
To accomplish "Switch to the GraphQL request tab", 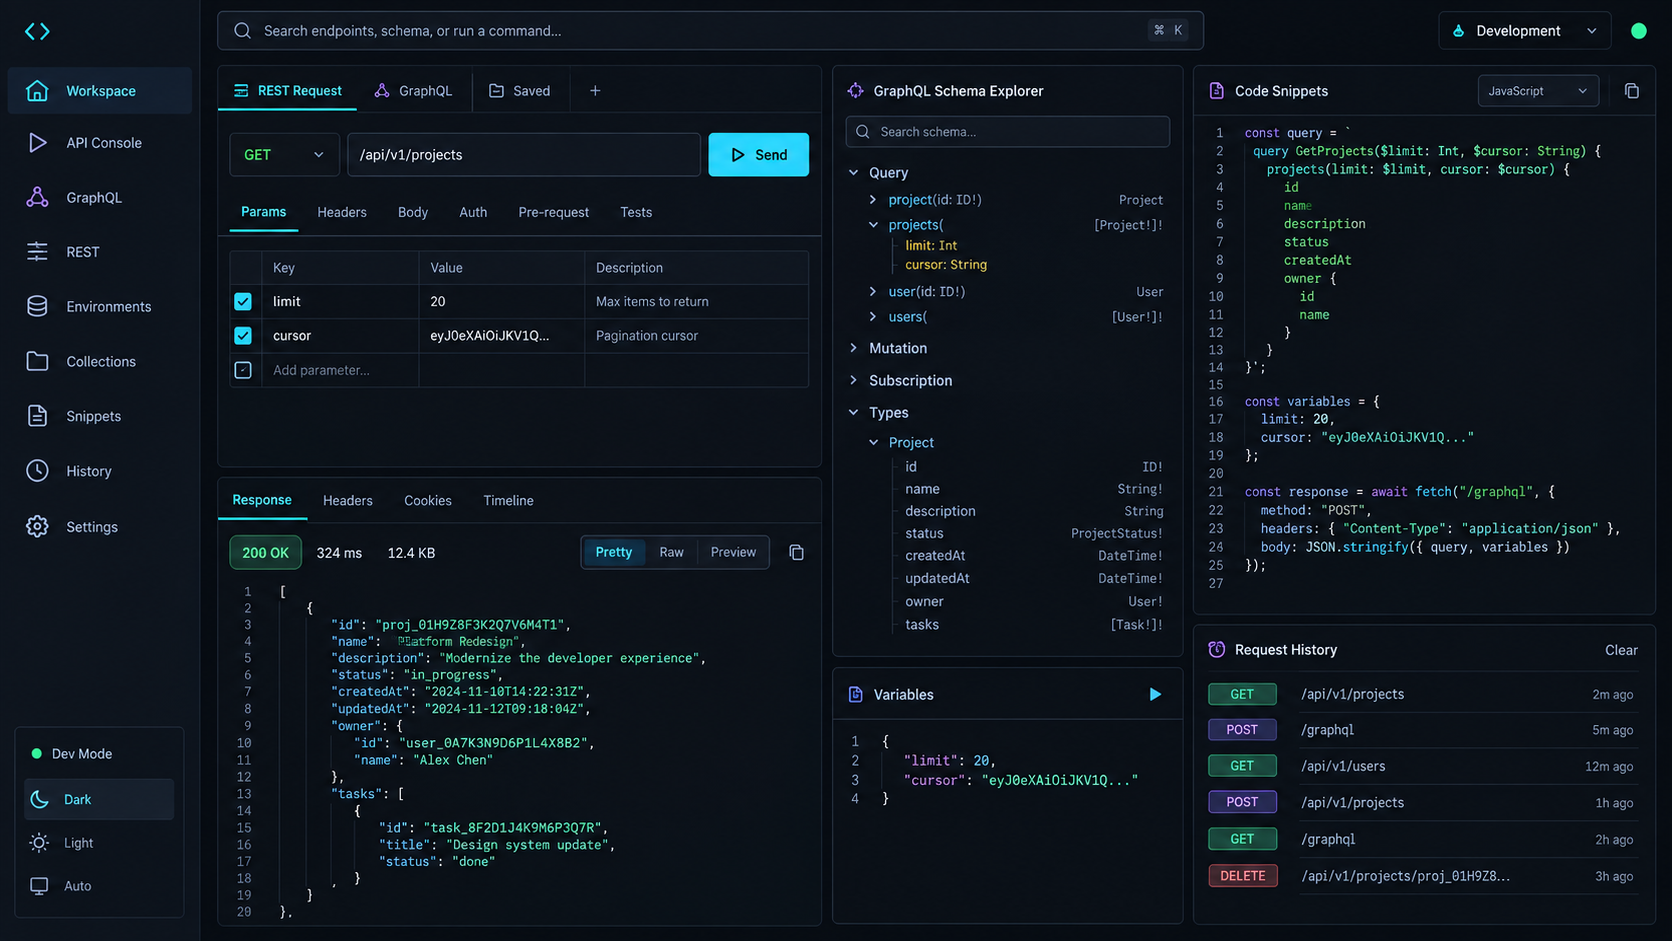I will click(x=414, y=91).
